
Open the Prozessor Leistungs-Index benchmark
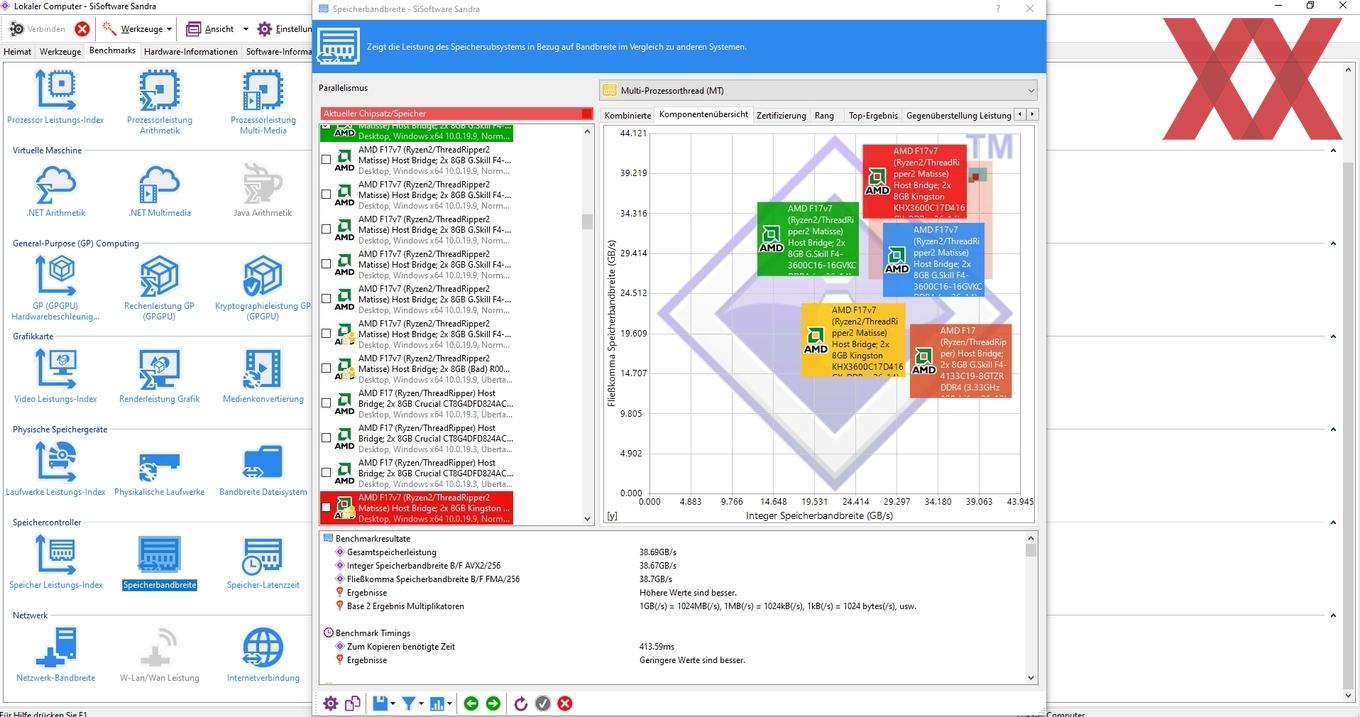coord(55,97)
